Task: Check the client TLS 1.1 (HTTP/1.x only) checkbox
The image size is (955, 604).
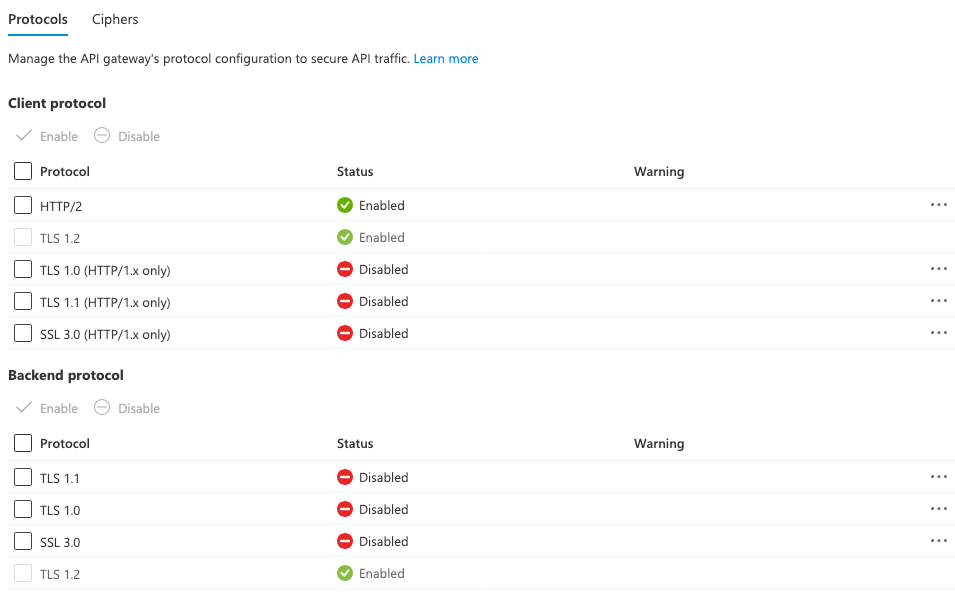Action: click(23, 301)
